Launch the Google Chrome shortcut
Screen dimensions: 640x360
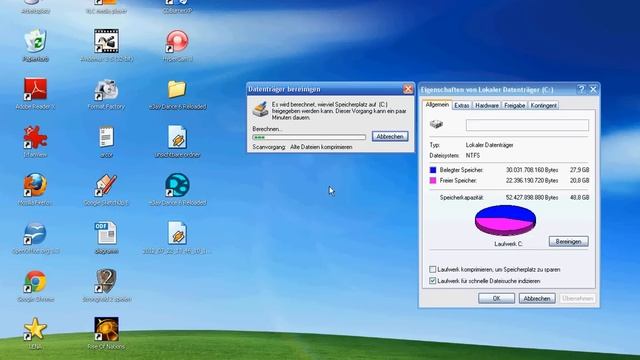[35, 281]
